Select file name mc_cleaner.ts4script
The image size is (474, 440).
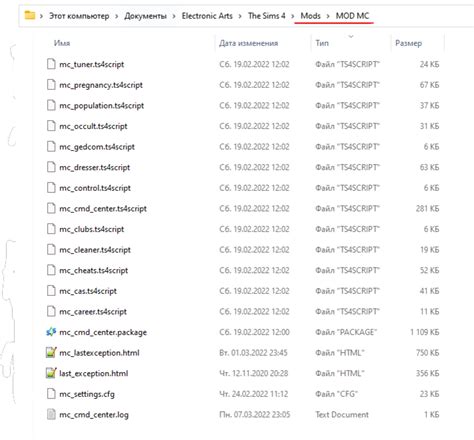point(95,250)
